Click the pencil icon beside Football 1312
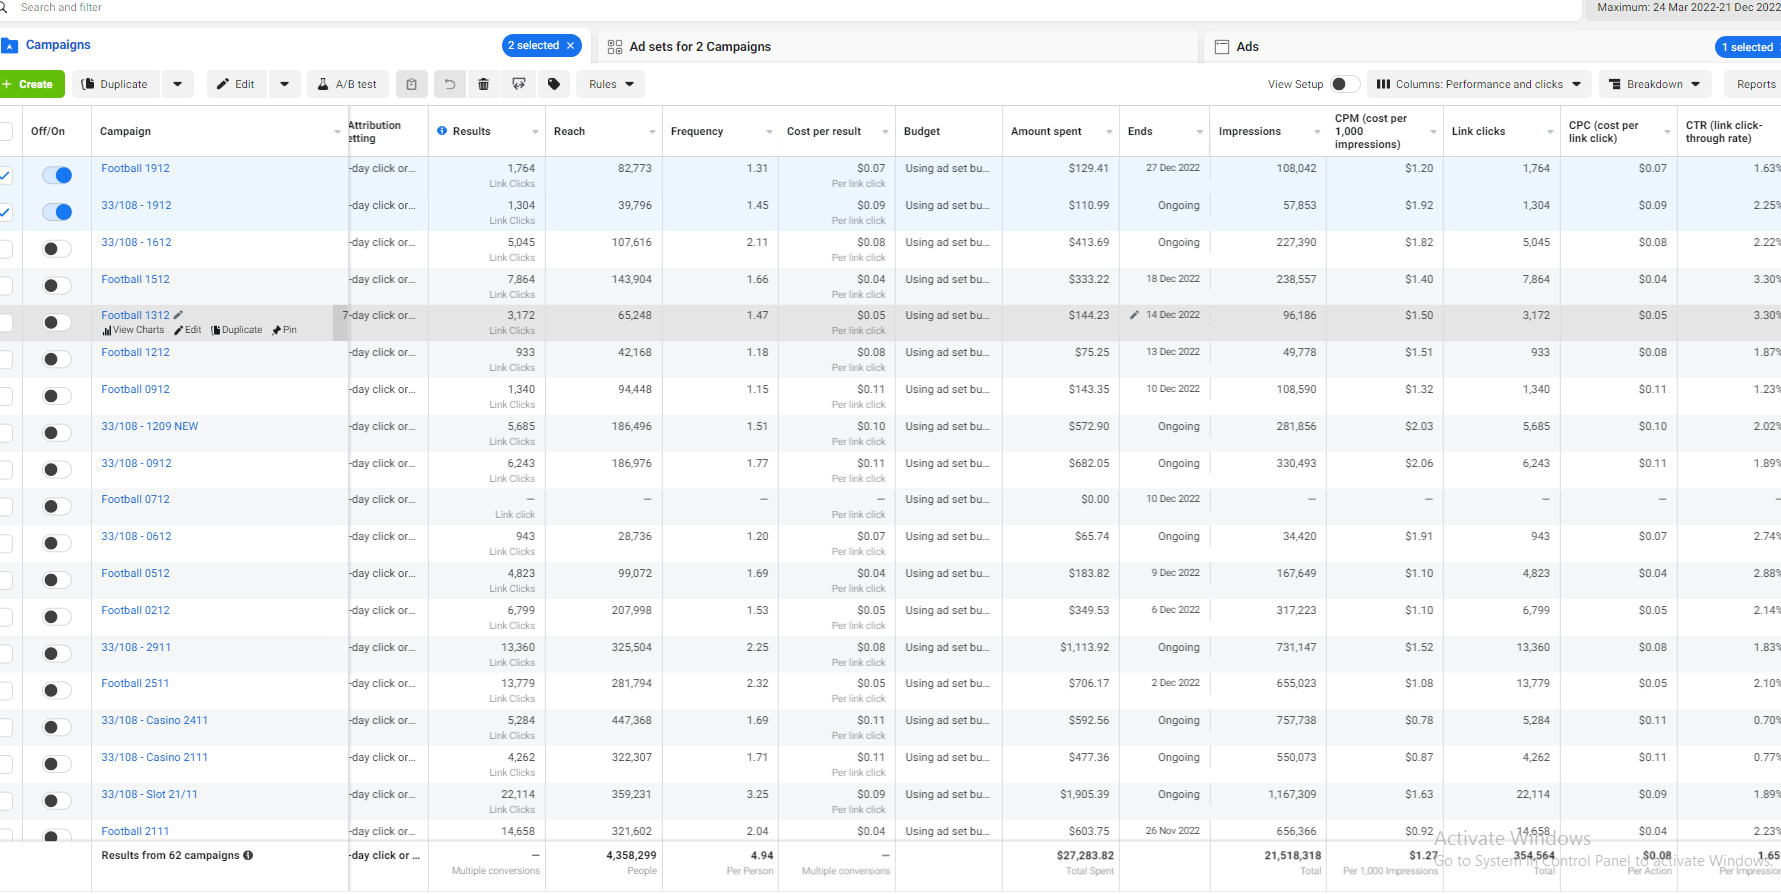Screen dimensions: 1781x894 click(x=178, y=315)
